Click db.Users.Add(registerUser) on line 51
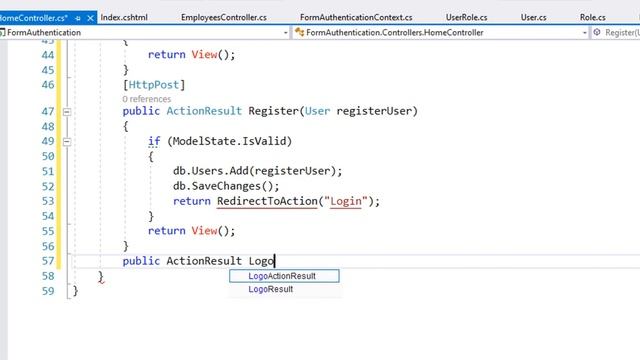Screen dimensions: 640x360 (x=254, y=171)
